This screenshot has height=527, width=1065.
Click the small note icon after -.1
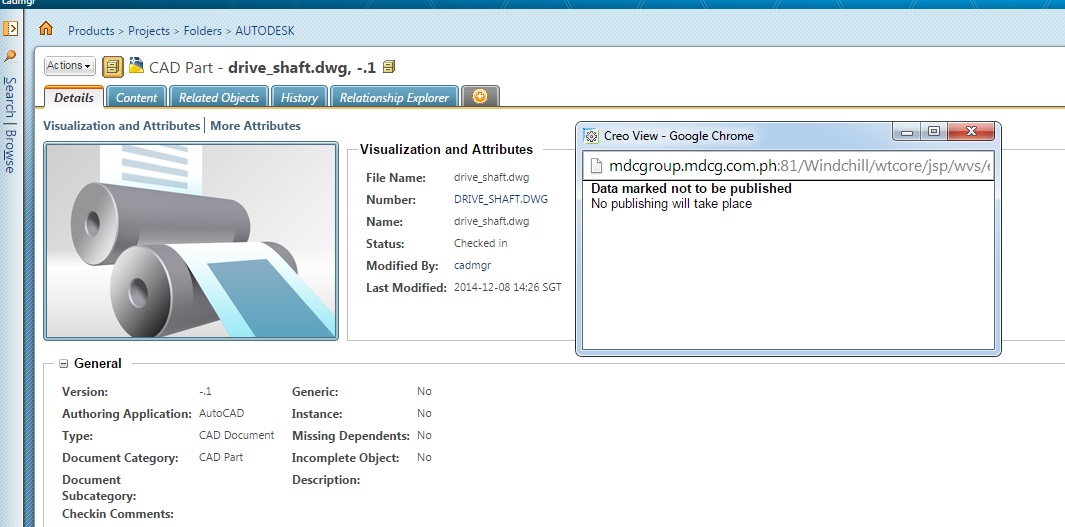tap(389, 67)
